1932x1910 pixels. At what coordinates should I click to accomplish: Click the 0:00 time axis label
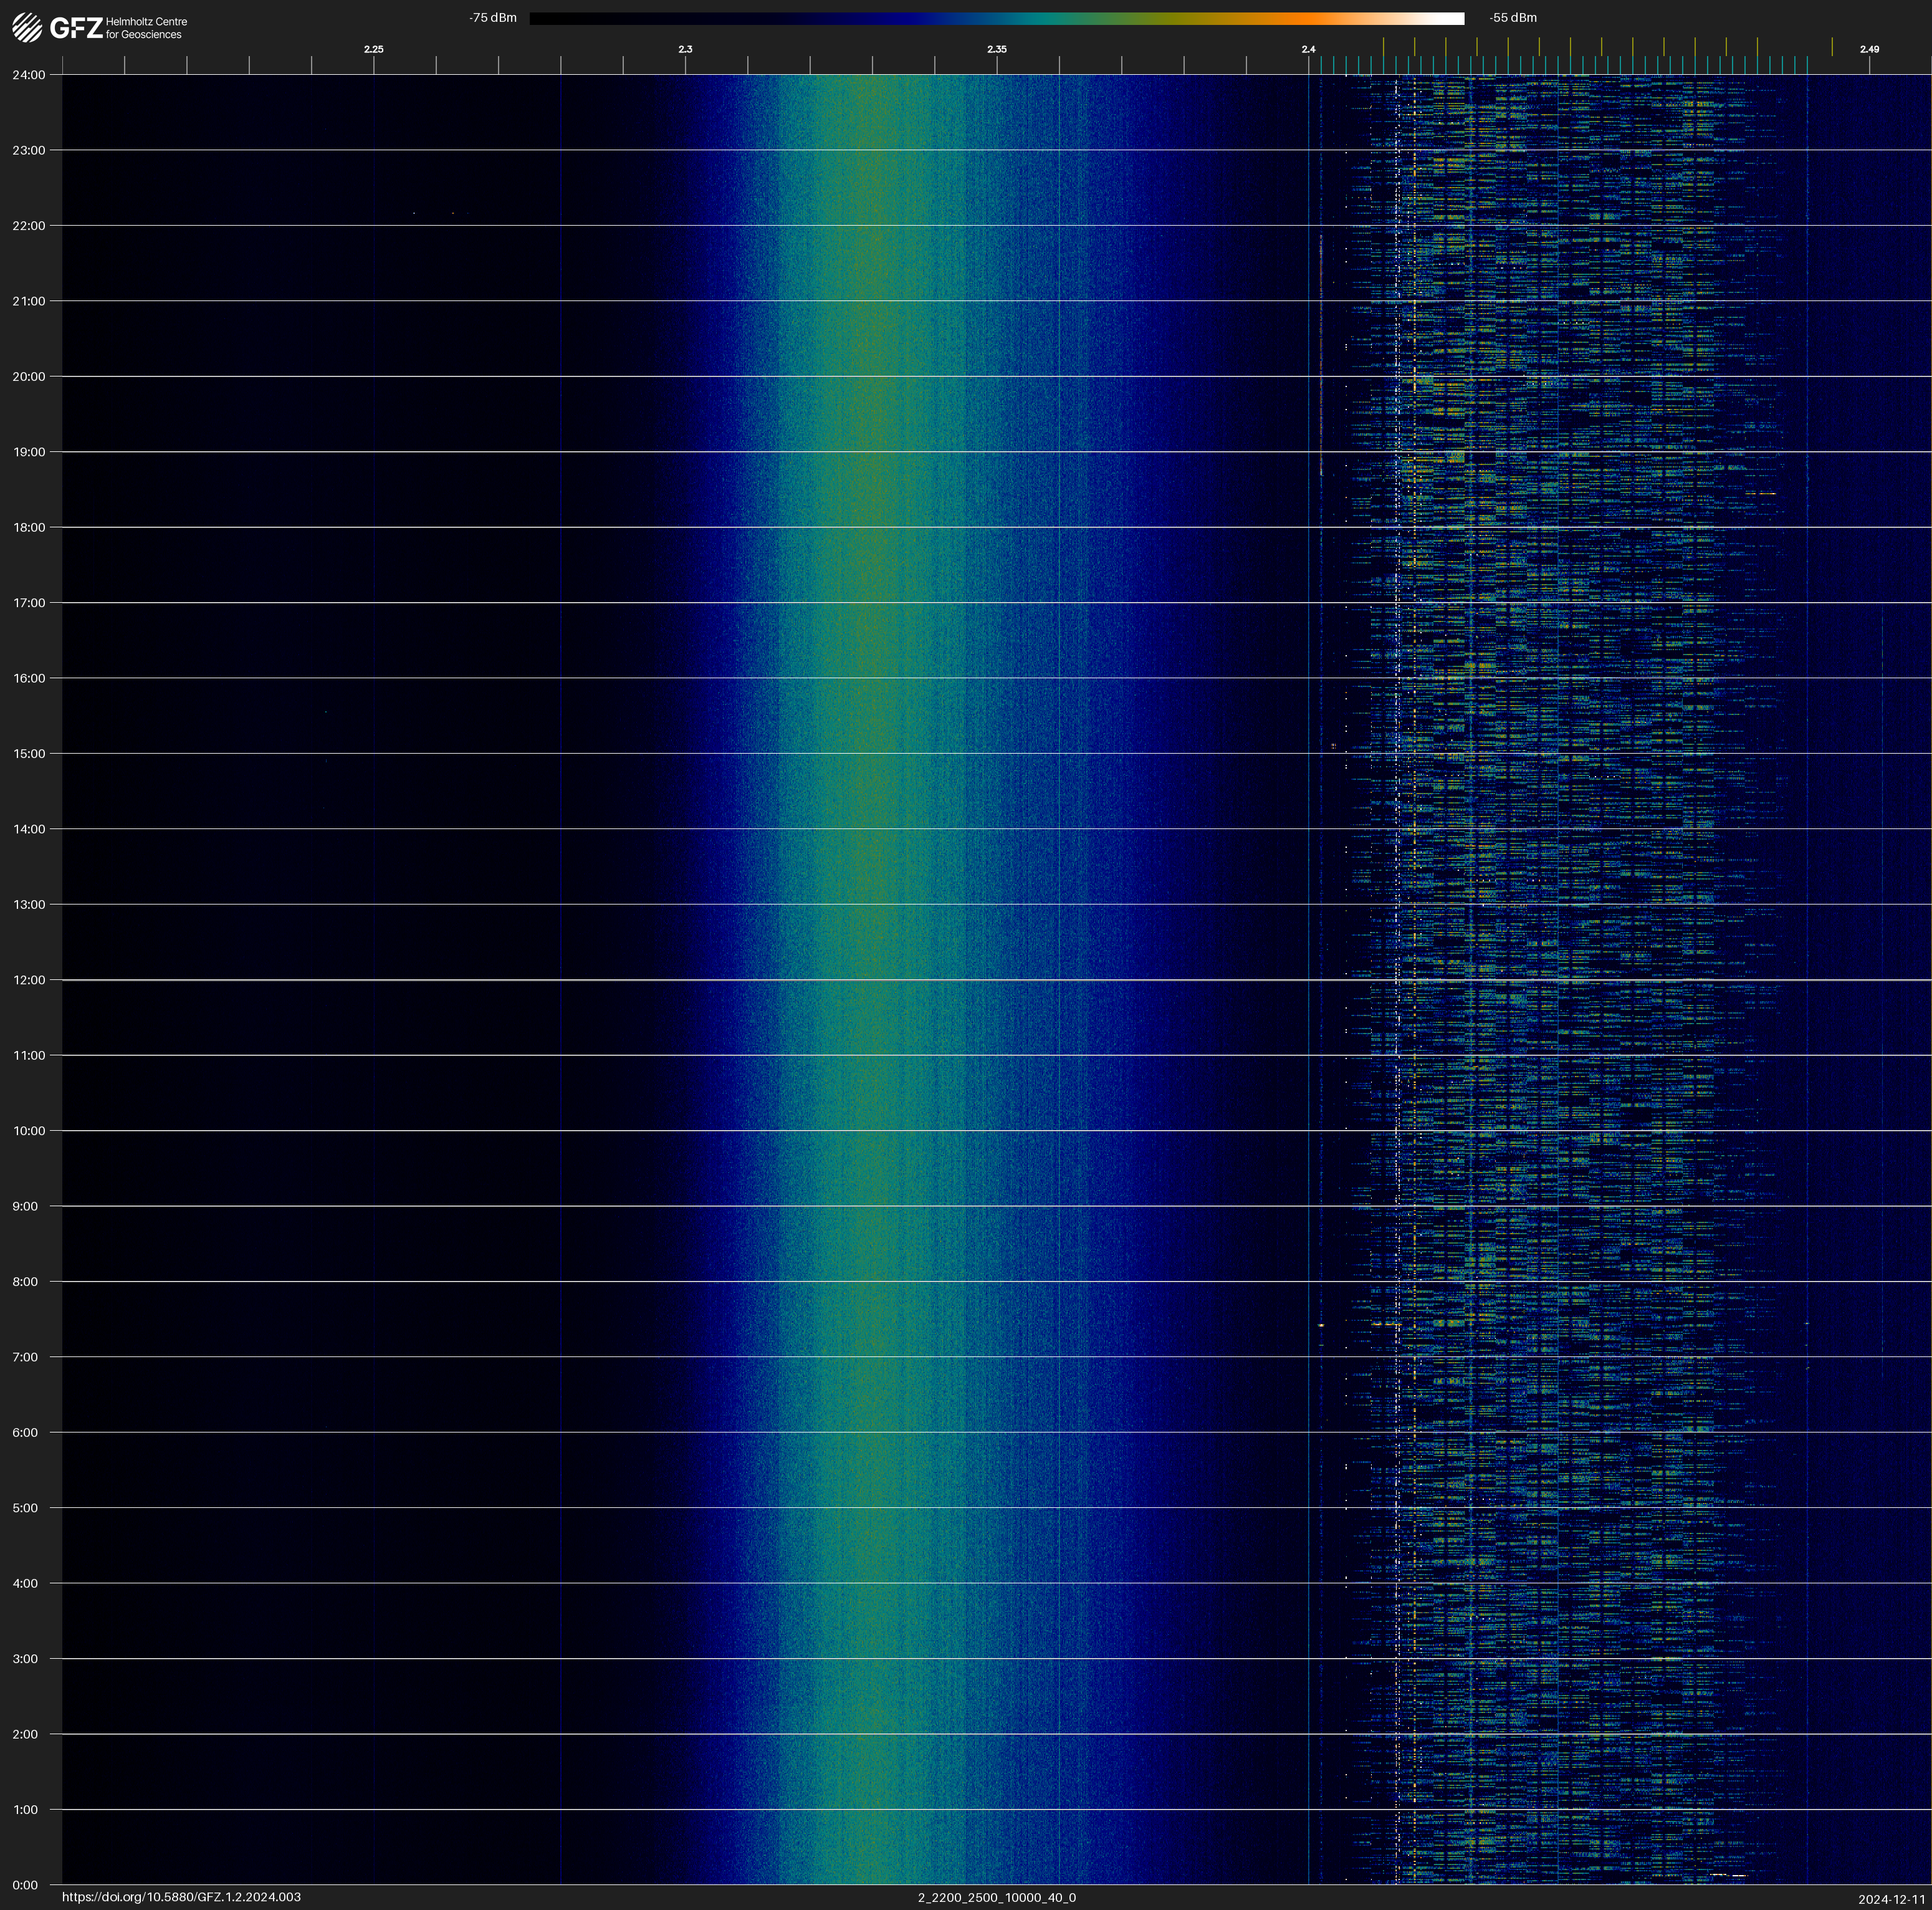(25, 1885)
